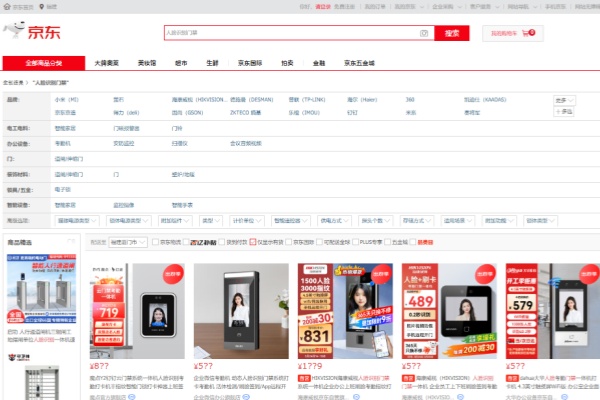Click the 会议音频视频 category filter

tap(246, 144)
